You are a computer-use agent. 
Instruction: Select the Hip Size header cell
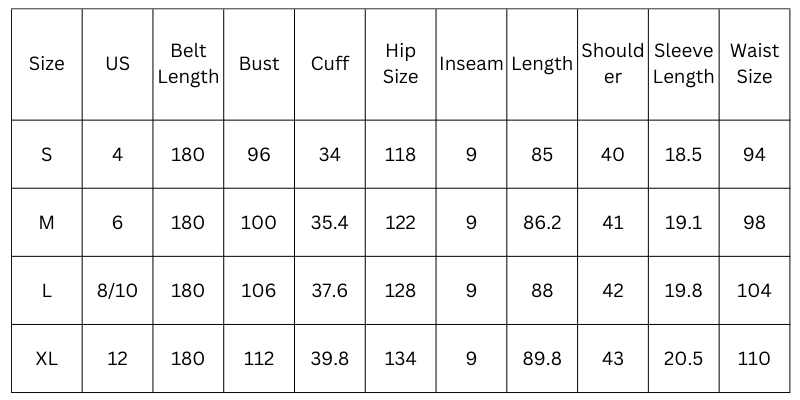(400, 64)
